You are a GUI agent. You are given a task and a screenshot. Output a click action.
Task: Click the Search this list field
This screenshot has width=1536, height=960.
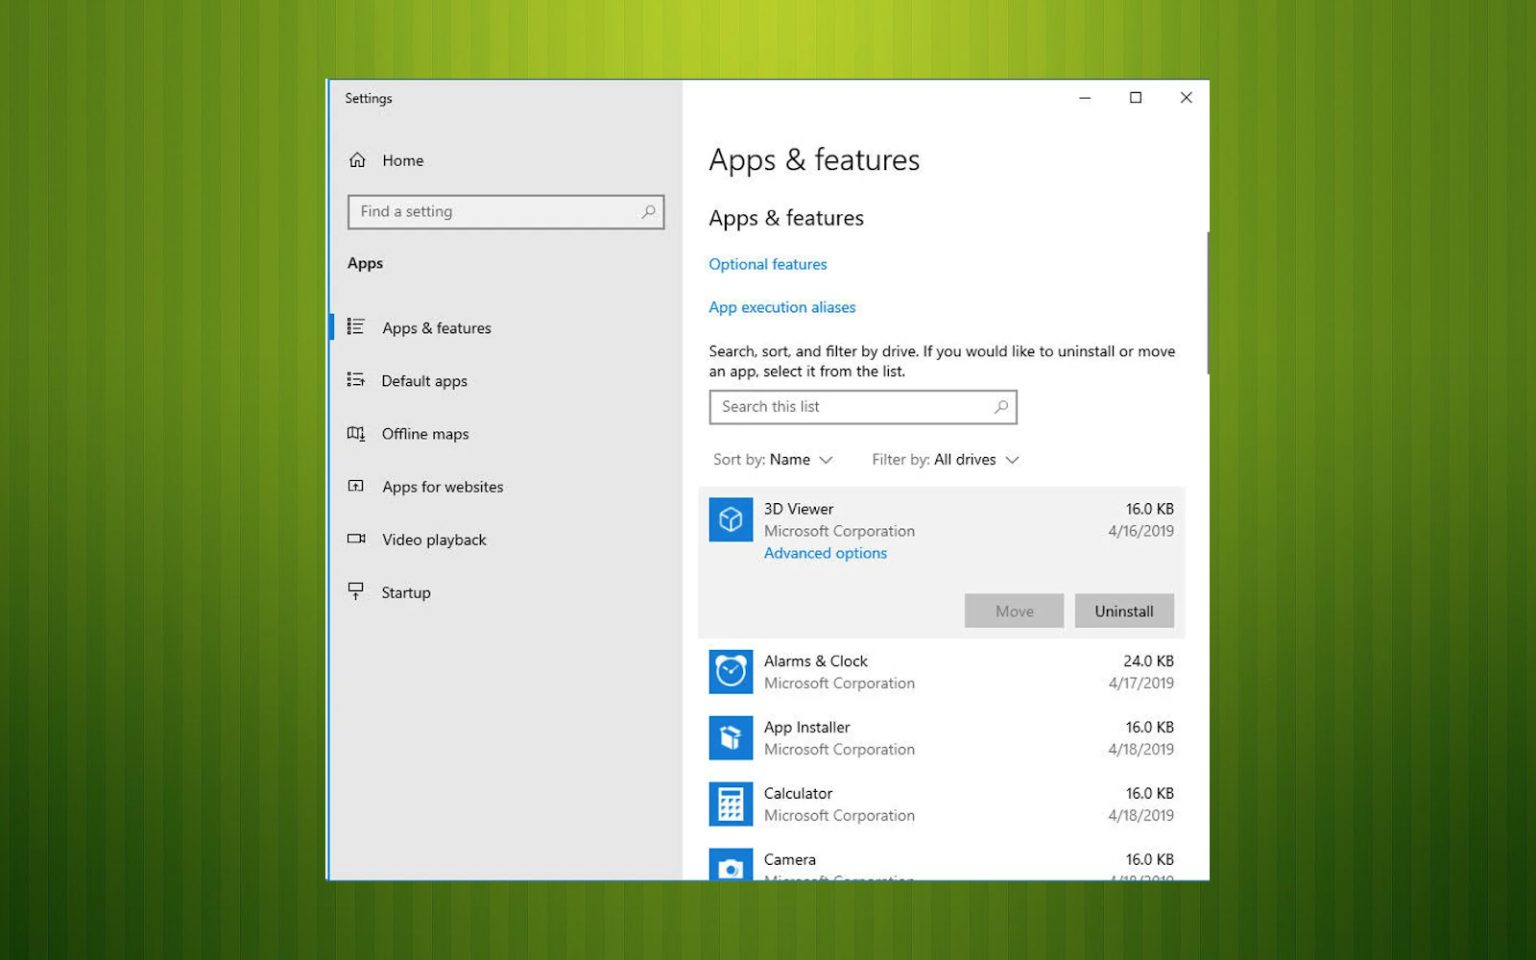click(862, 407)
